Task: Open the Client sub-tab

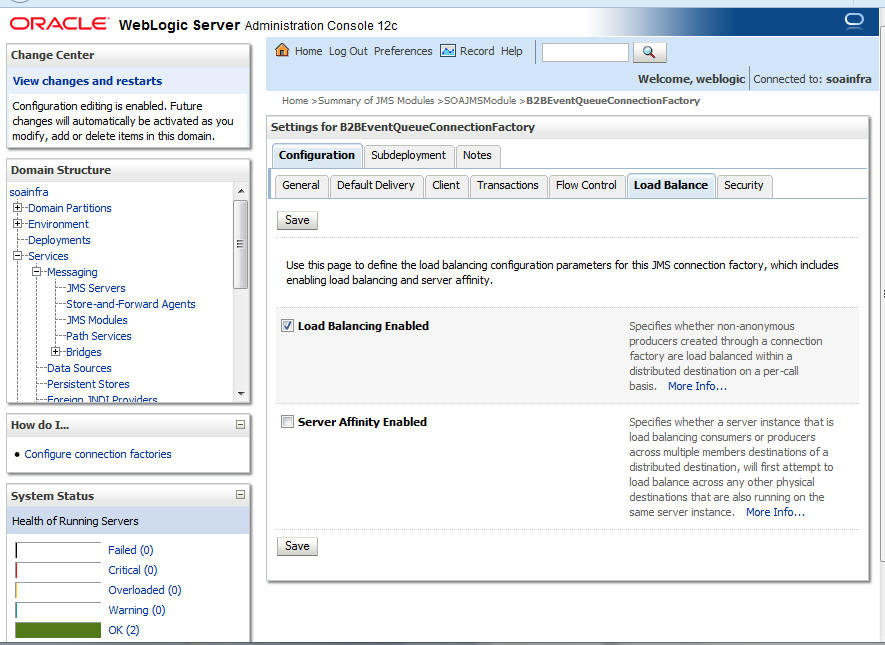Action: point(446,185)
